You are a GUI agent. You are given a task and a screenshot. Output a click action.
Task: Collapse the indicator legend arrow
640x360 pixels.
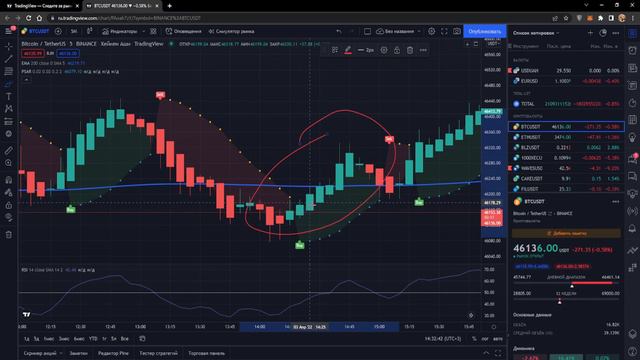[26, 80]
